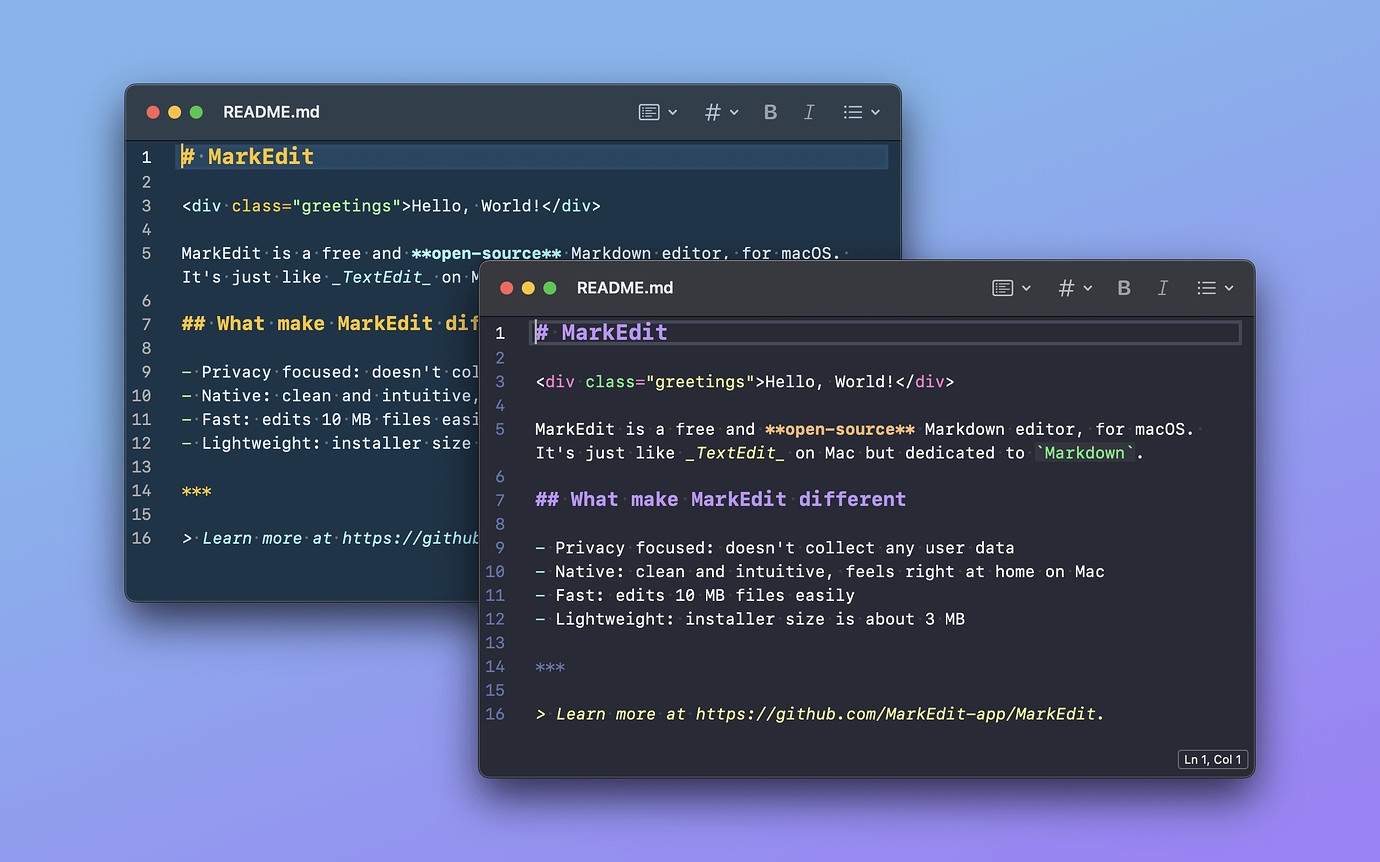Viewport: 1380px width, 862px height.
Task: Click 'Hello, World!' text in the front window
Action: coord(830,382)
